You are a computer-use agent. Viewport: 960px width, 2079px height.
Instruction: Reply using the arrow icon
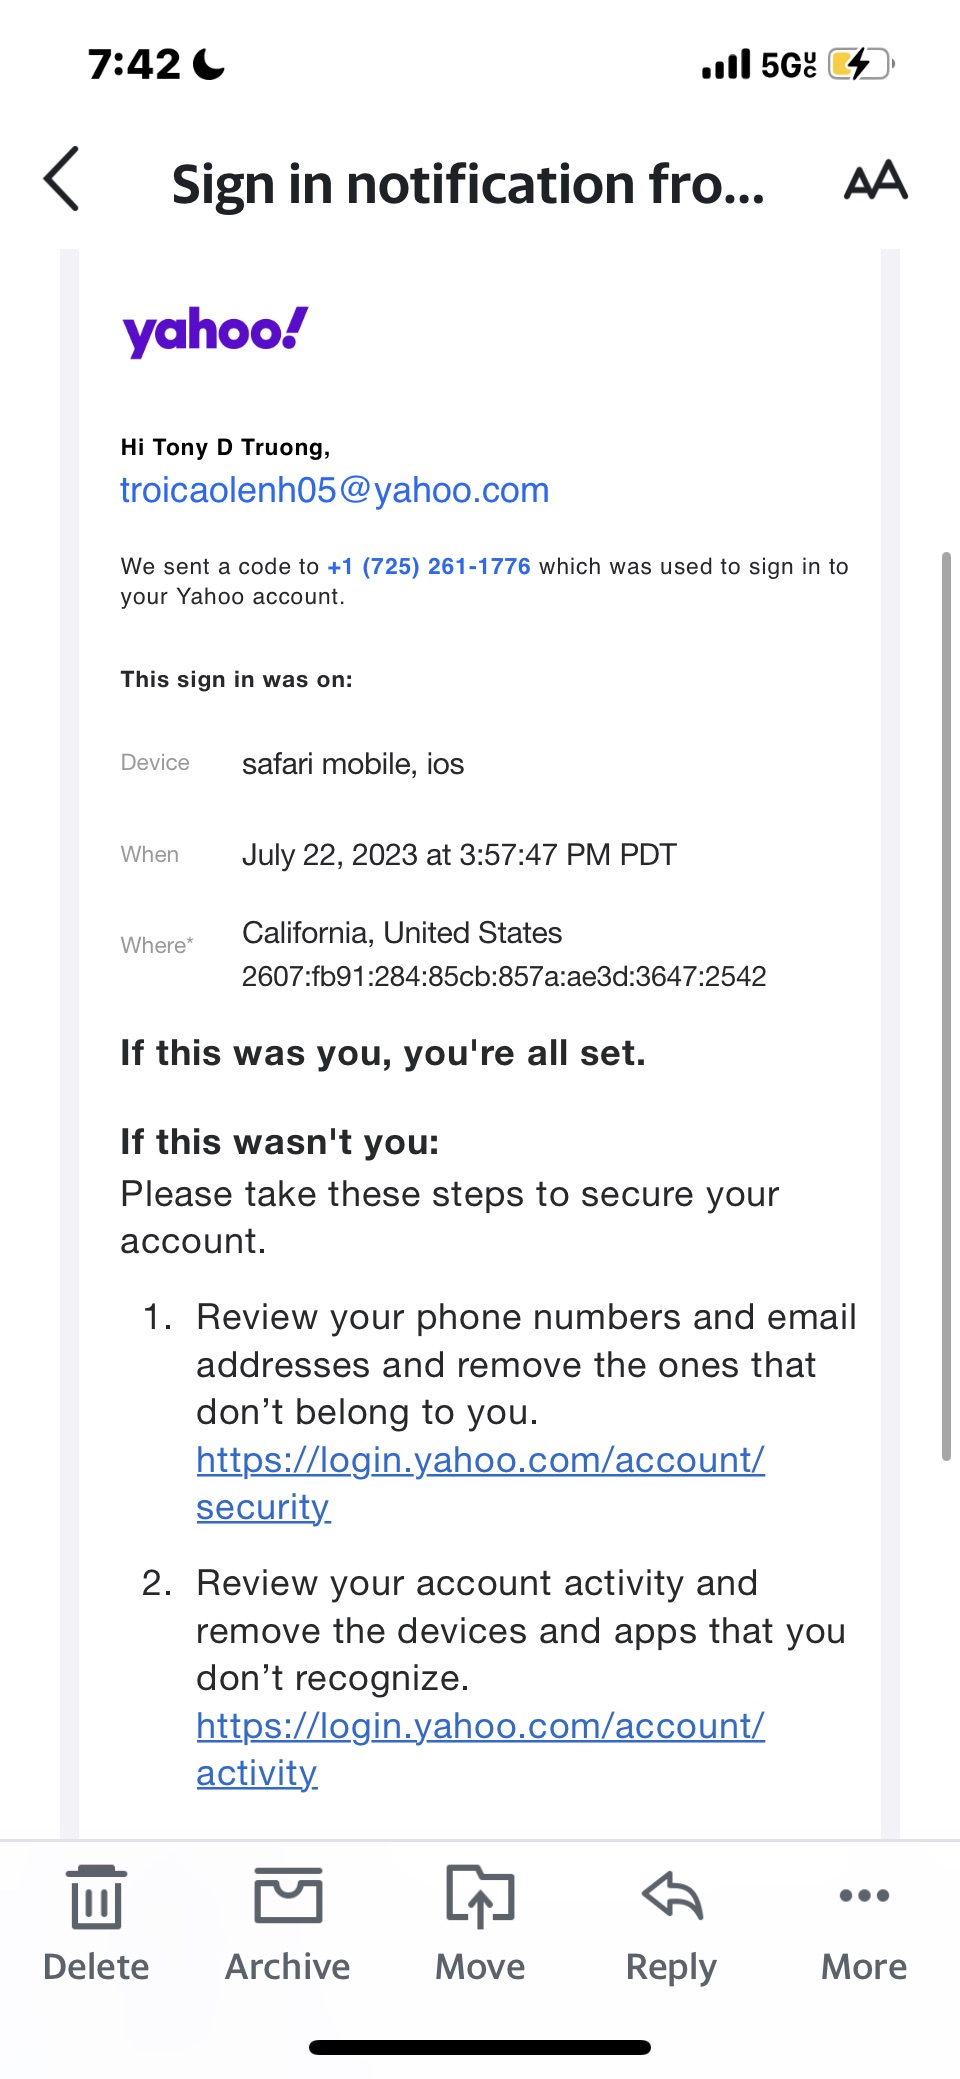click(x=672, y=1898)
